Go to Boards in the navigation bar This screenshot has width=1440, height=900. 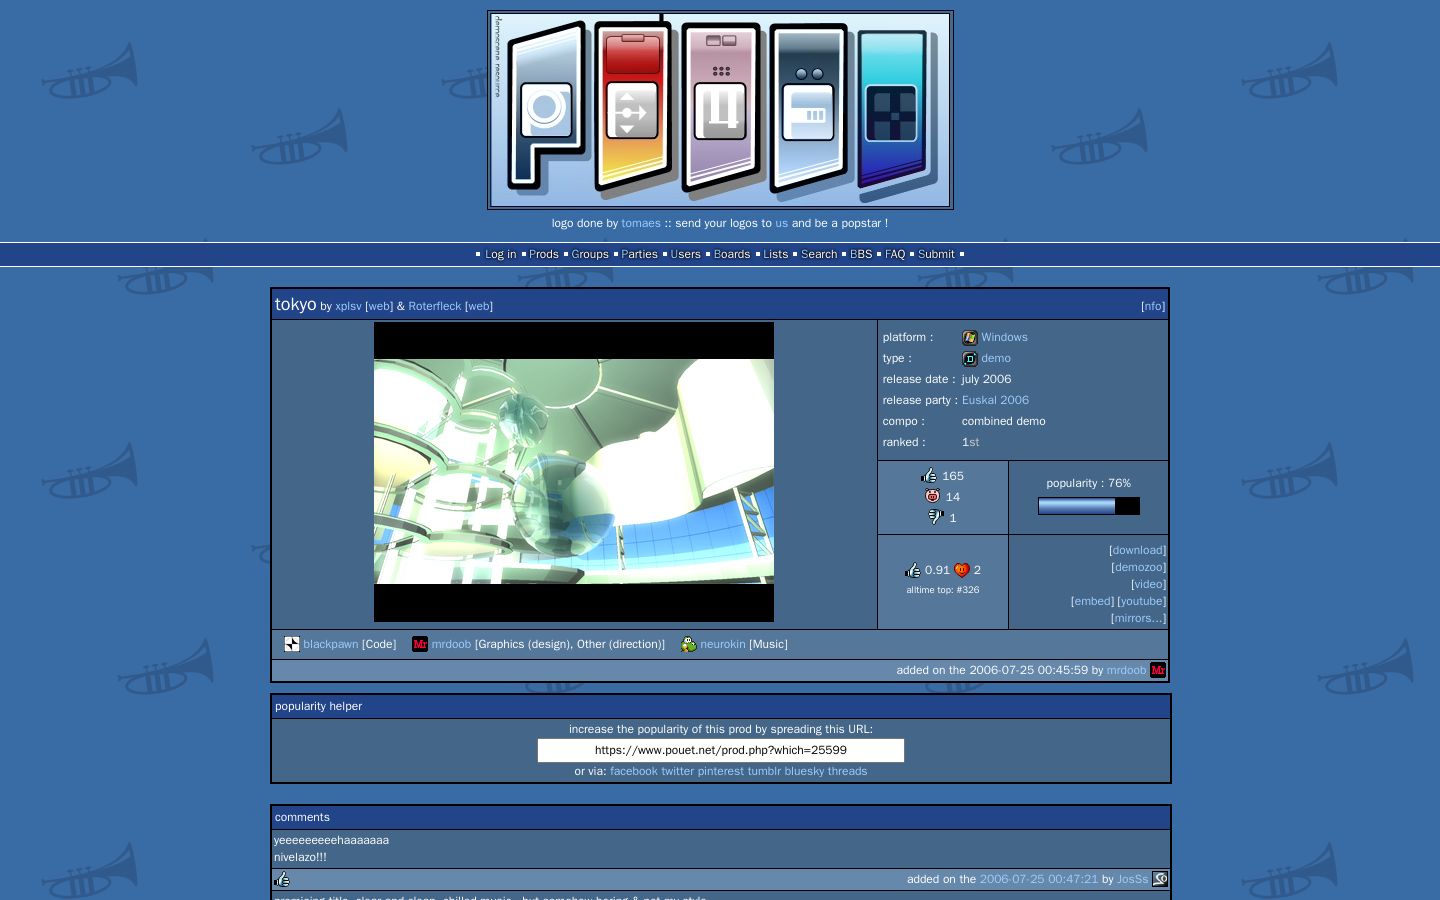(x=732, y=254)
